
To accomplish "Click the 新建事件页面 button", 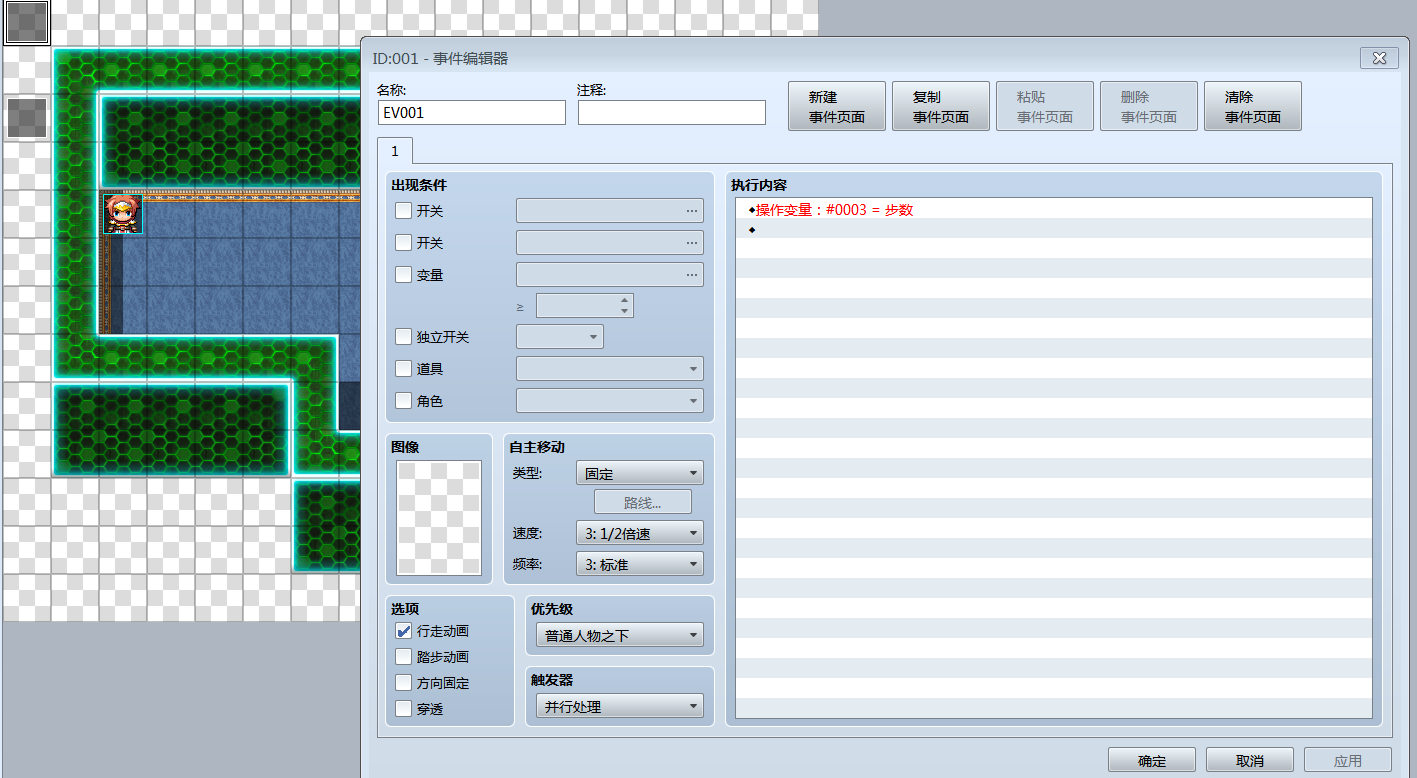I will pos(837,107).
